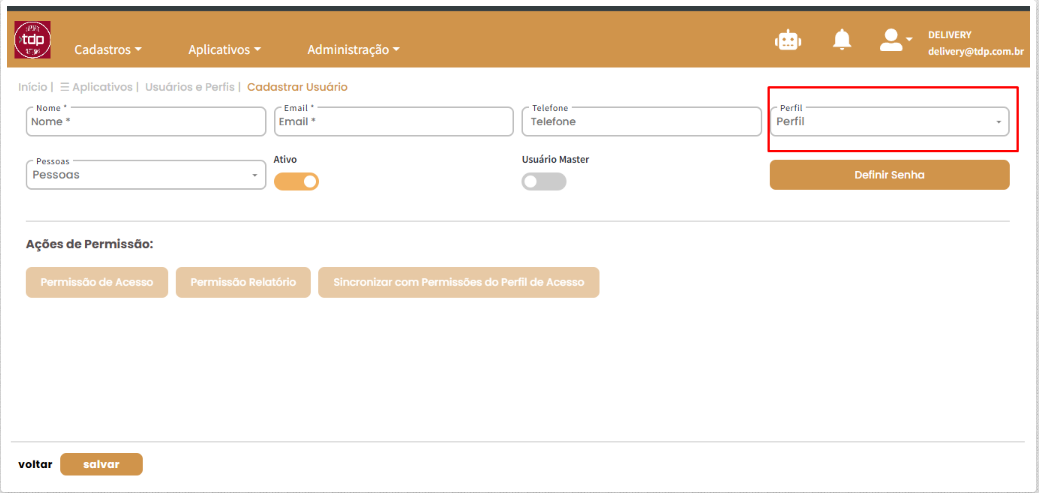Screen dimensions: 1039x493
Task: Click the tdp logo icon
Action: point(32,40)
